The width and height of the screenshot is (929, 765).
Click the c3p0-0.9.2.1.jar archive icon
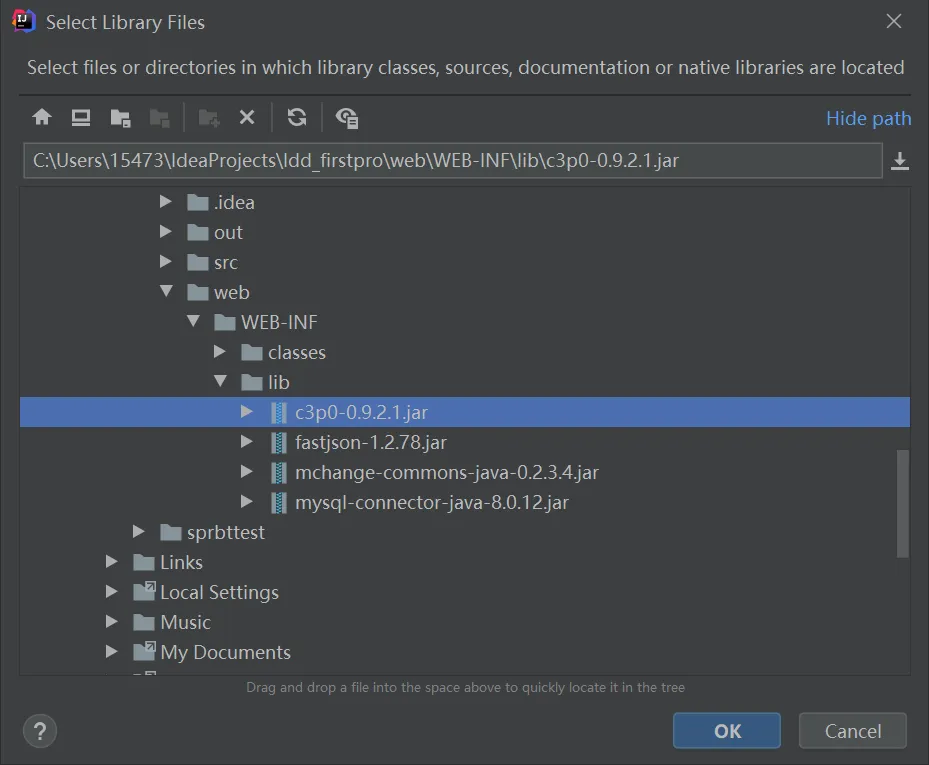pyautogui.click(x=279, y=412)
